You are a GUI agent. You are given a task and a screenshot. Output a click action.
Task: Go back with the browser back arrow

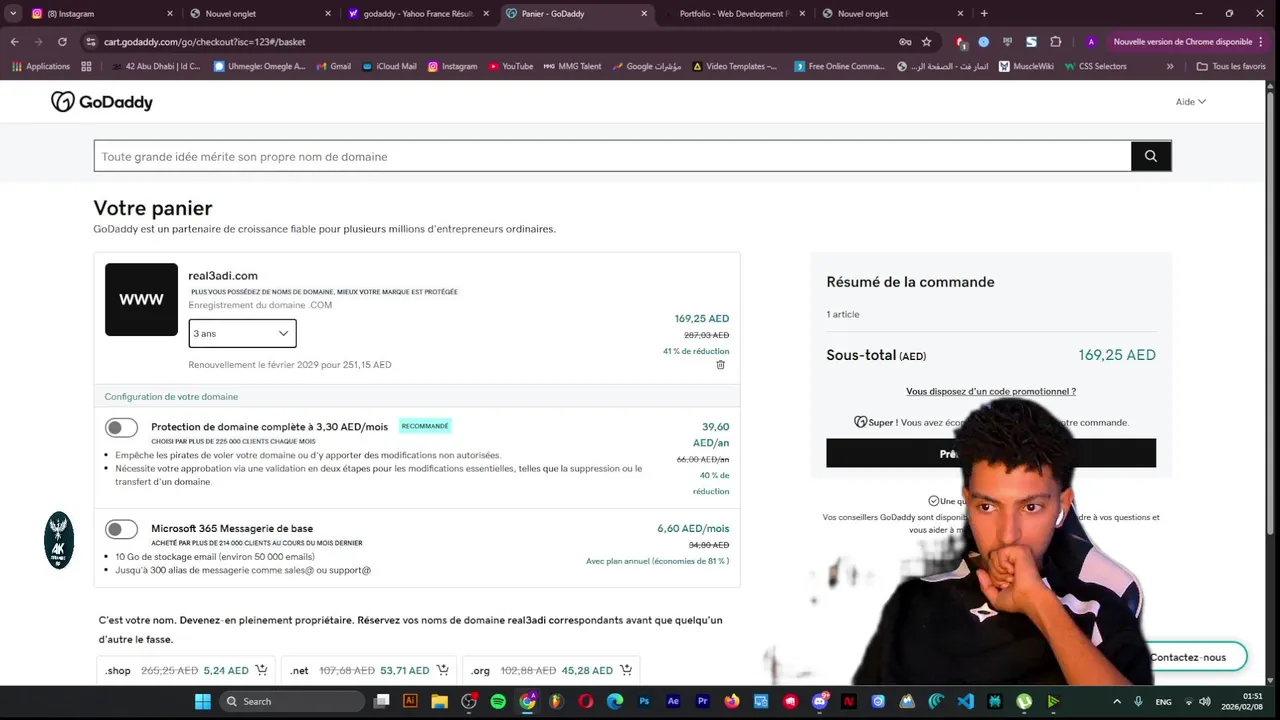[x=14, y=42]
